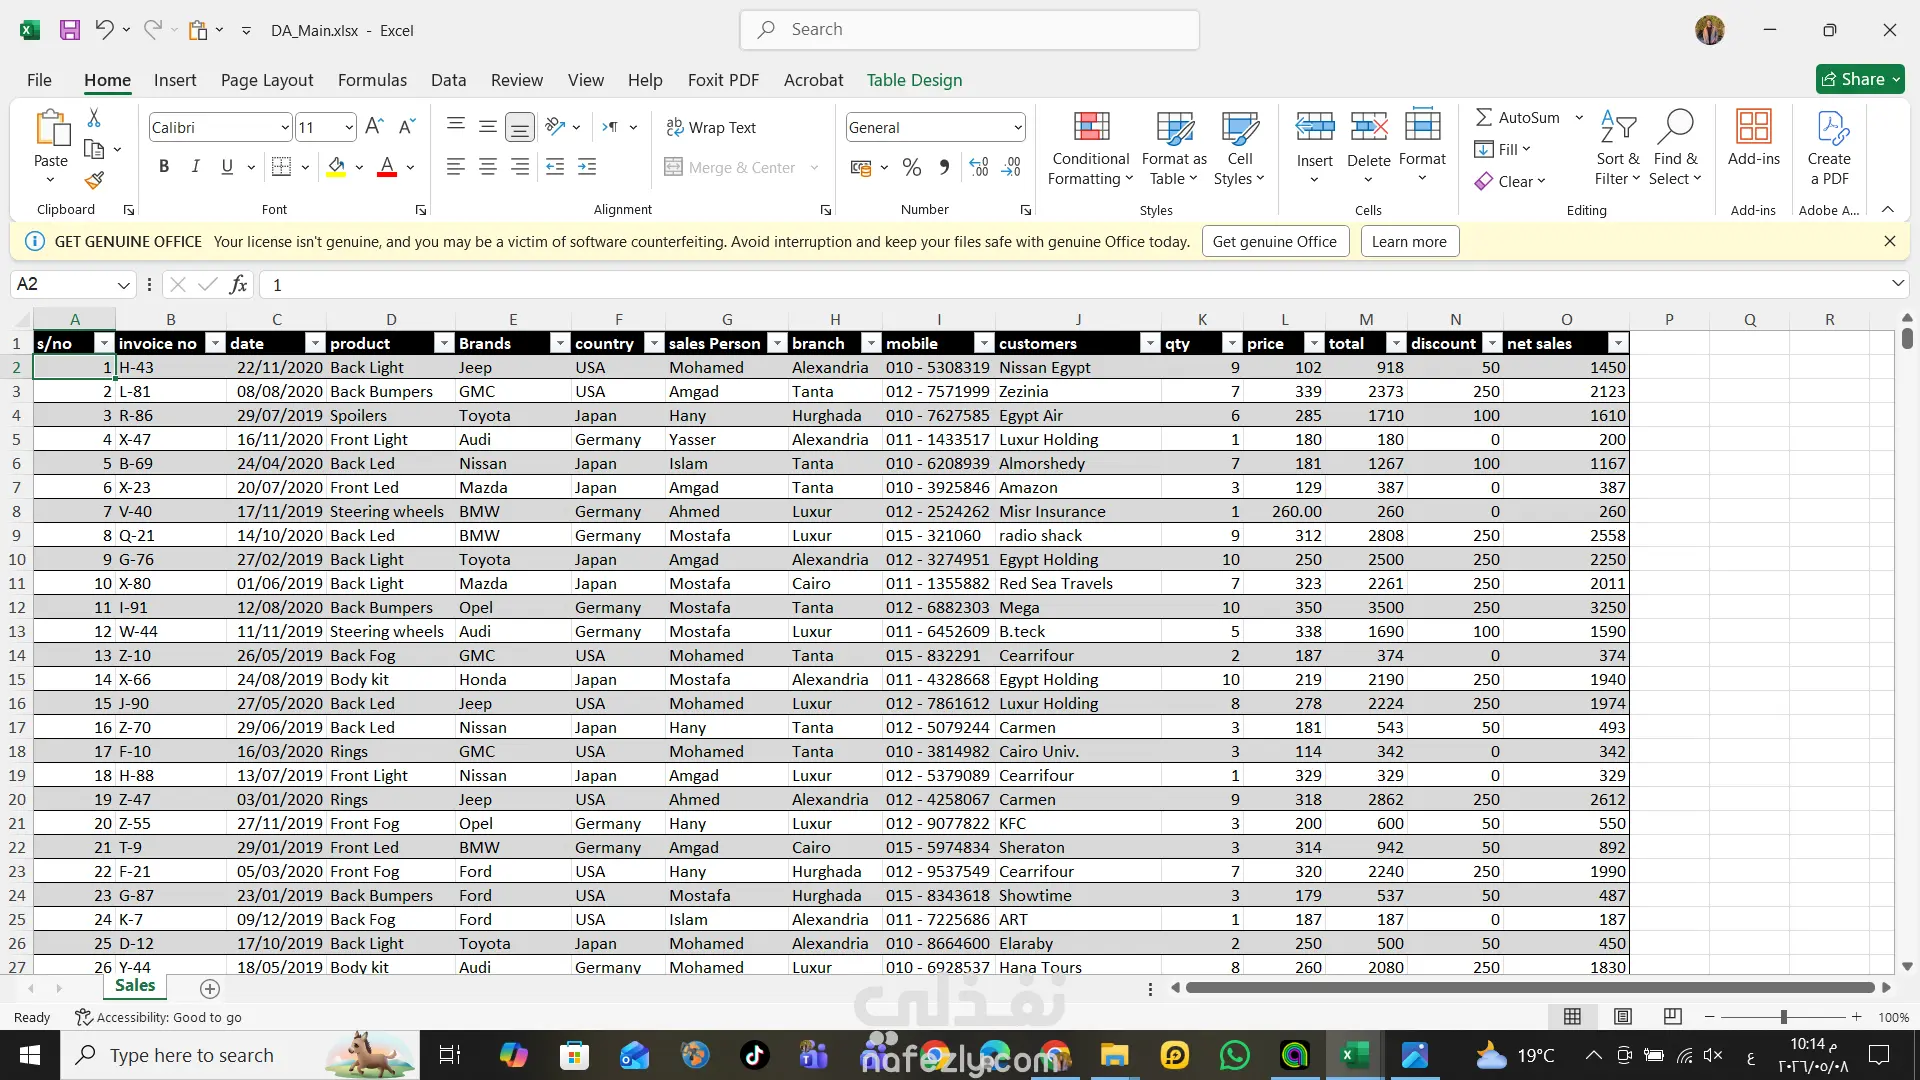Click the Learn more button
Screen dimensions: 1920x1080
(1409, 241)
